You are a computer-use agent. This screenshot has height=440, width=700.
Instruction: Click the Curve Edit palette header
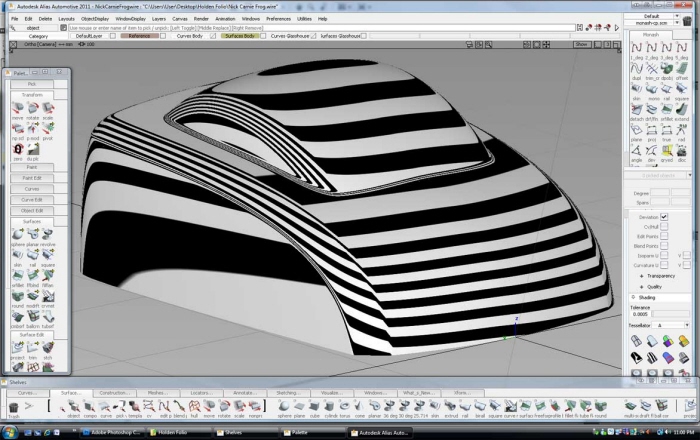pyautogui.click(x=32, y=199)
